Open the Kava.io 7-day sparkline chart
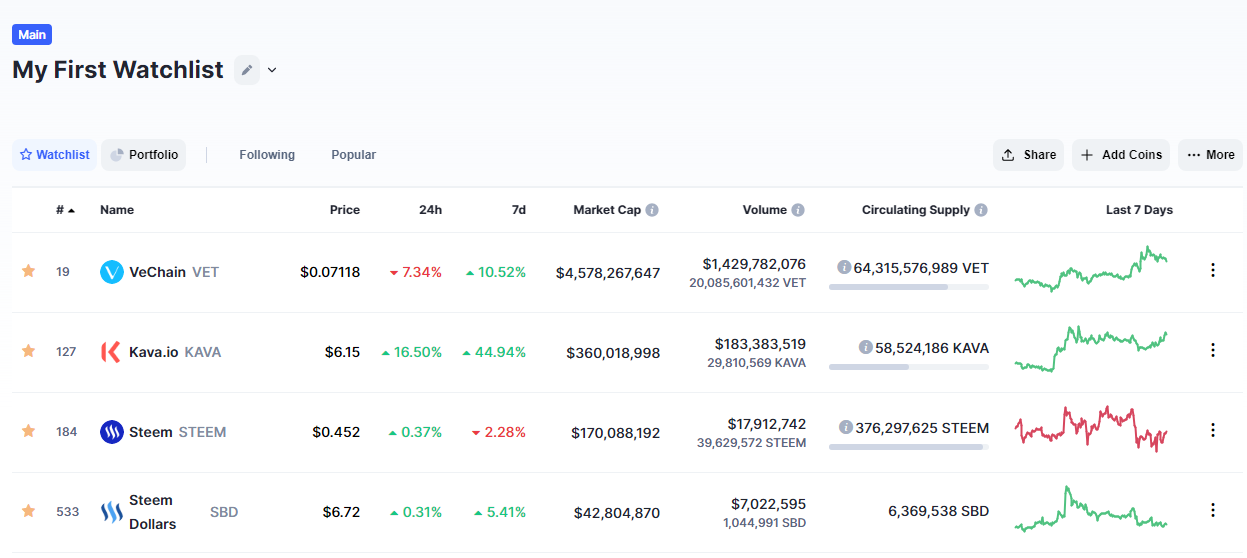The height and width of the screenshot is (558, 1247). [1090, 349]
